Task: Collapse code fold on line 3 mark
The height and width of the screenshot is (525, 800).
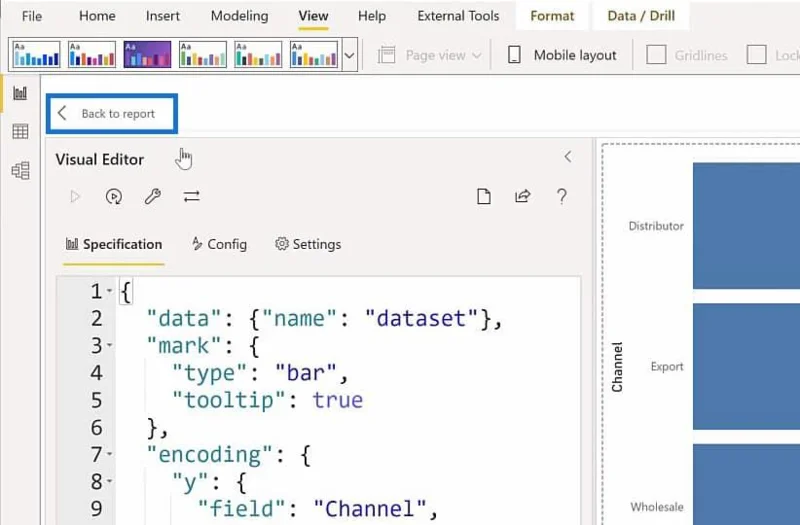Action: pyautogui.click(x=109, y=345)
